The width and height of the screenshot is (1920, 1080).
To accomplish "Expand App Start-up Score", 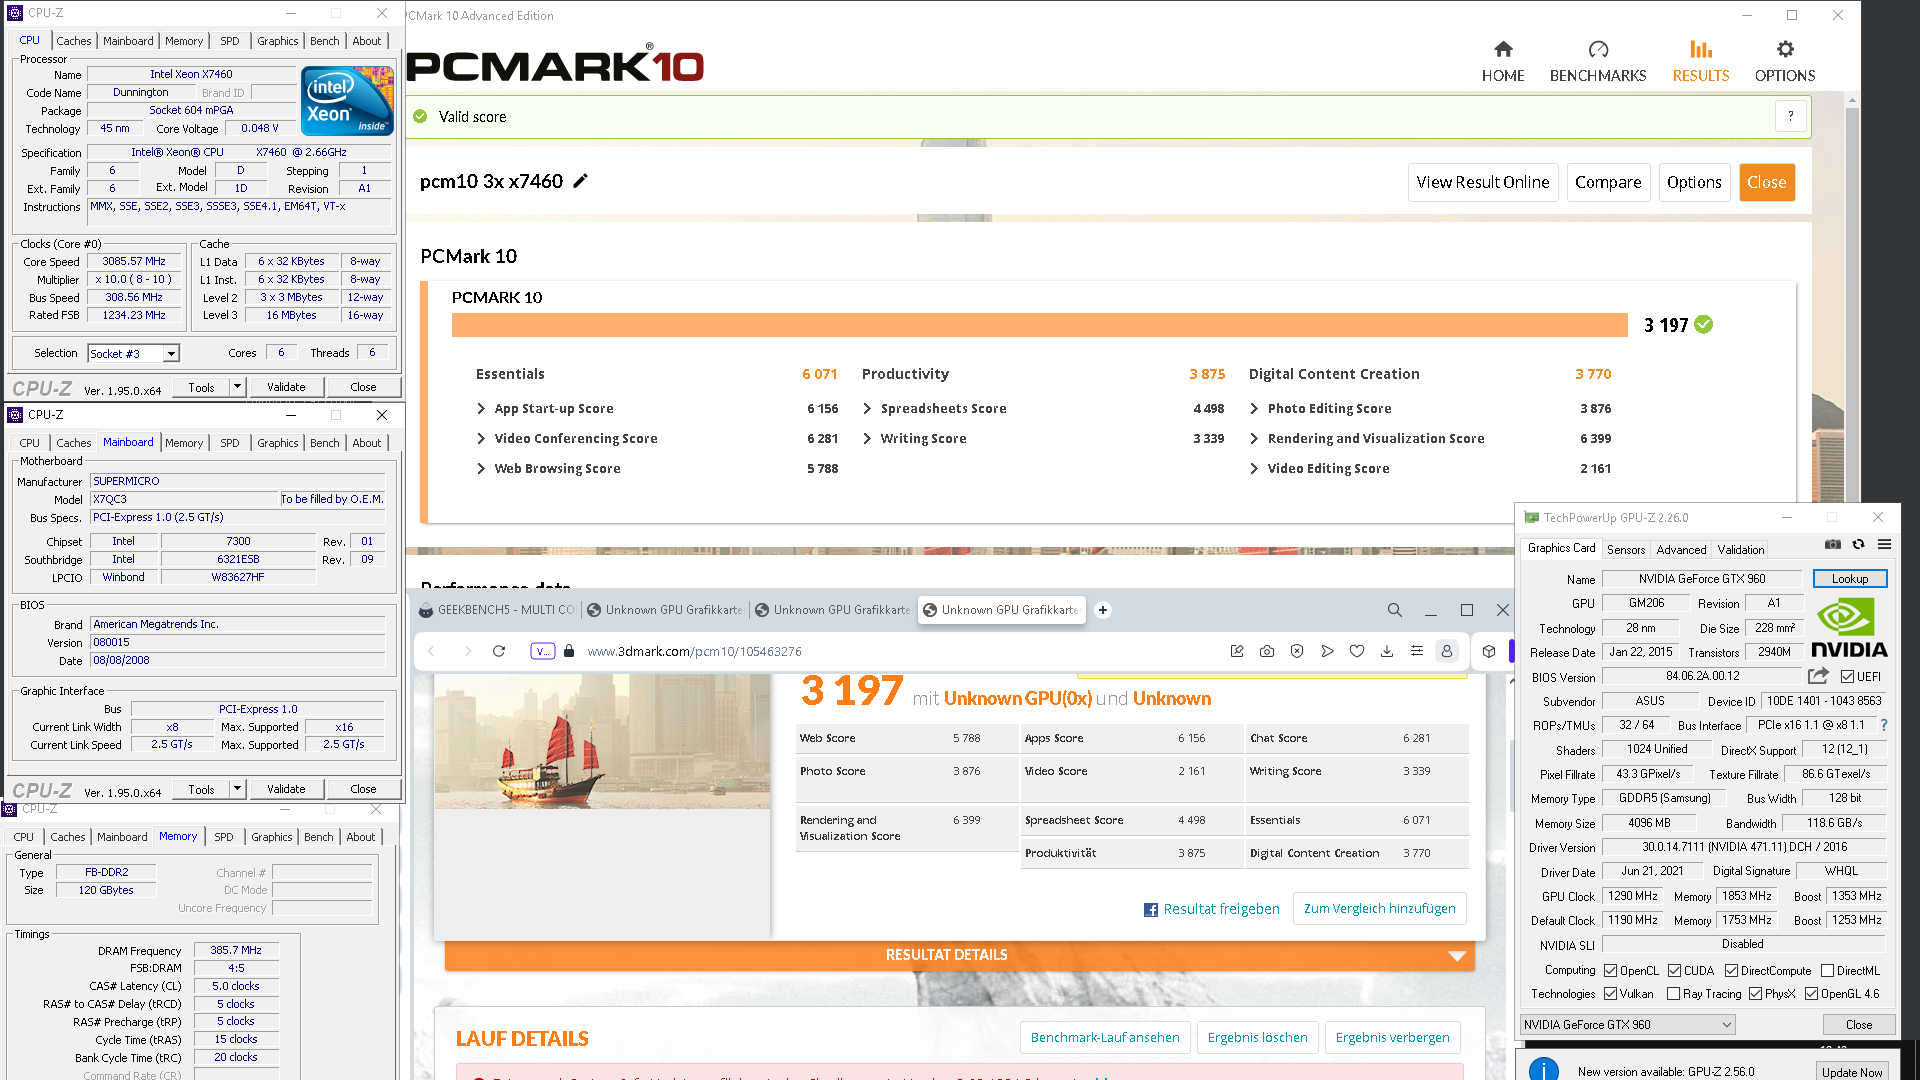I will point(482,409).
